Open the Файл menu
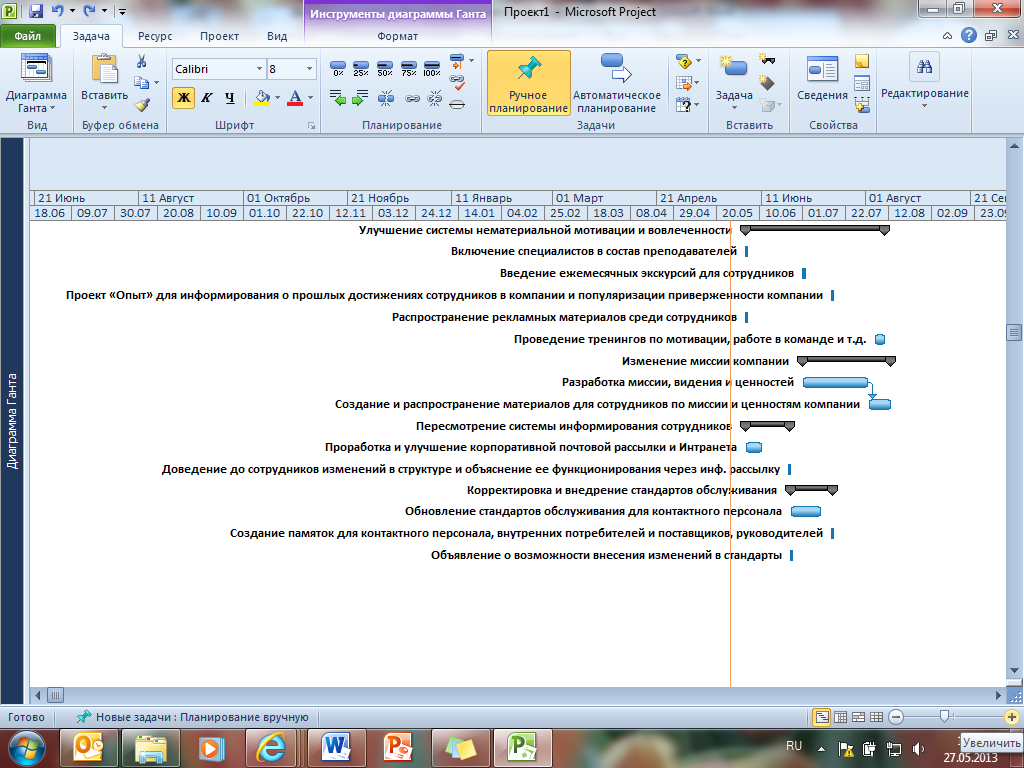The width and height of the screenshot is (1024, 768). tap(28, 35)
